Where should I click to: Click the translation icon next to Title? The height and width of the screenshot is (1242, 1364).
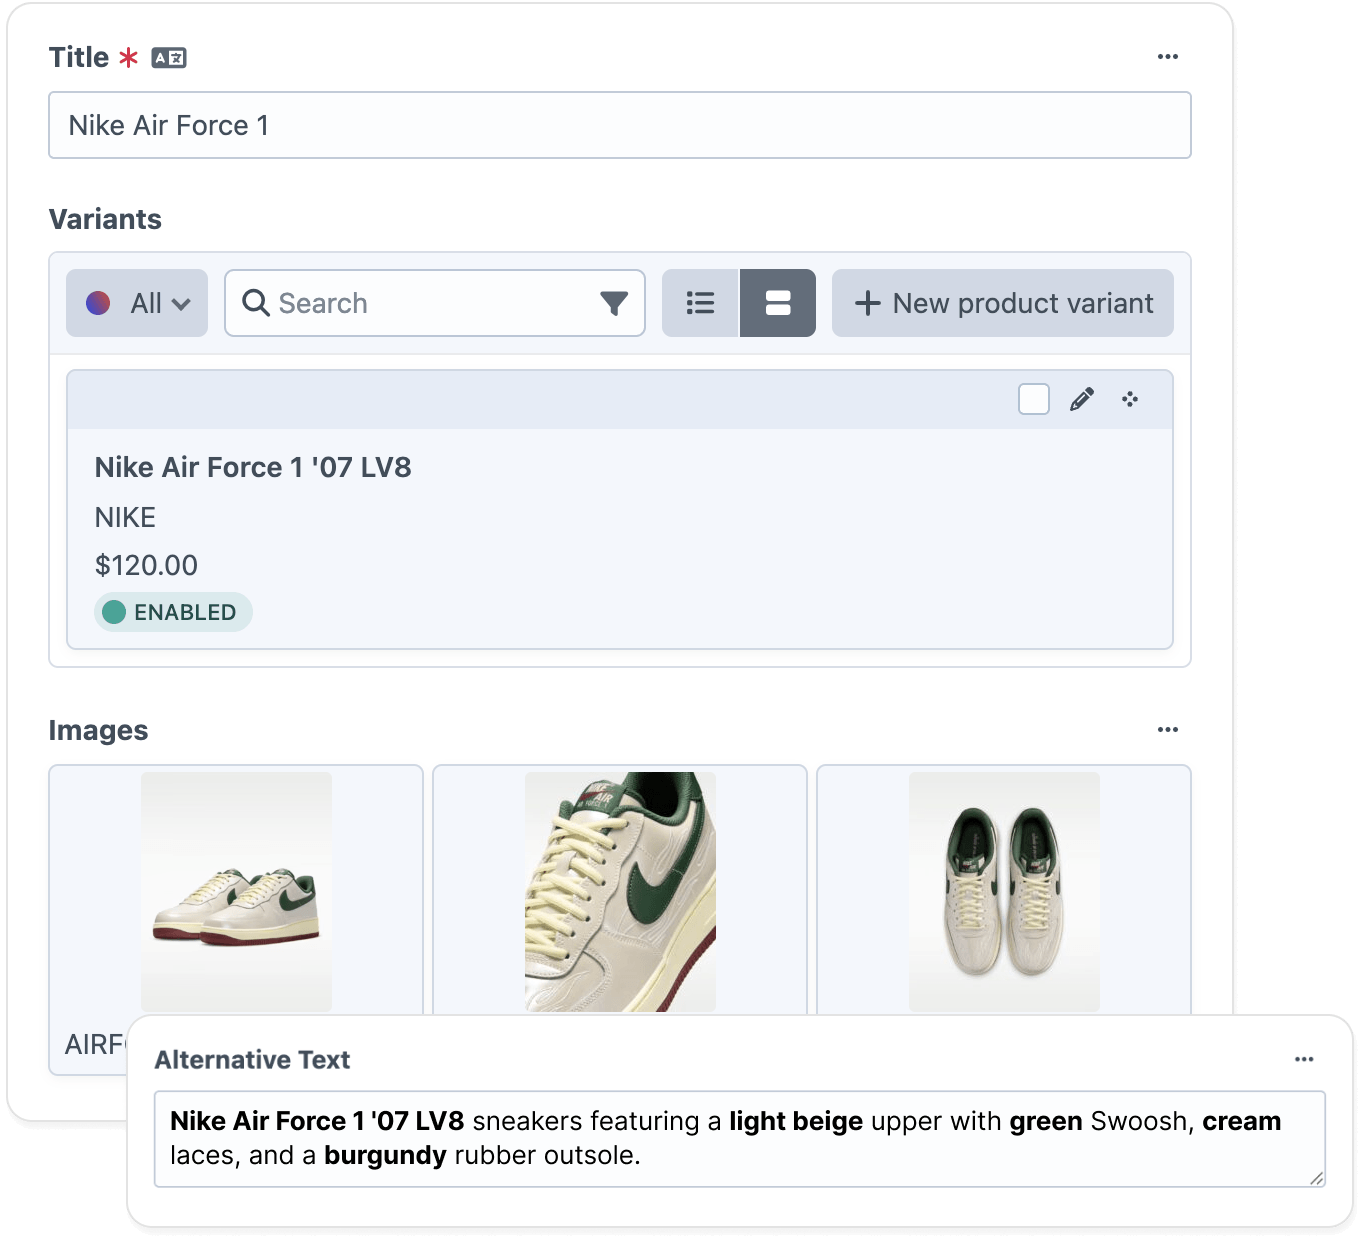click(x=169, y=58)
